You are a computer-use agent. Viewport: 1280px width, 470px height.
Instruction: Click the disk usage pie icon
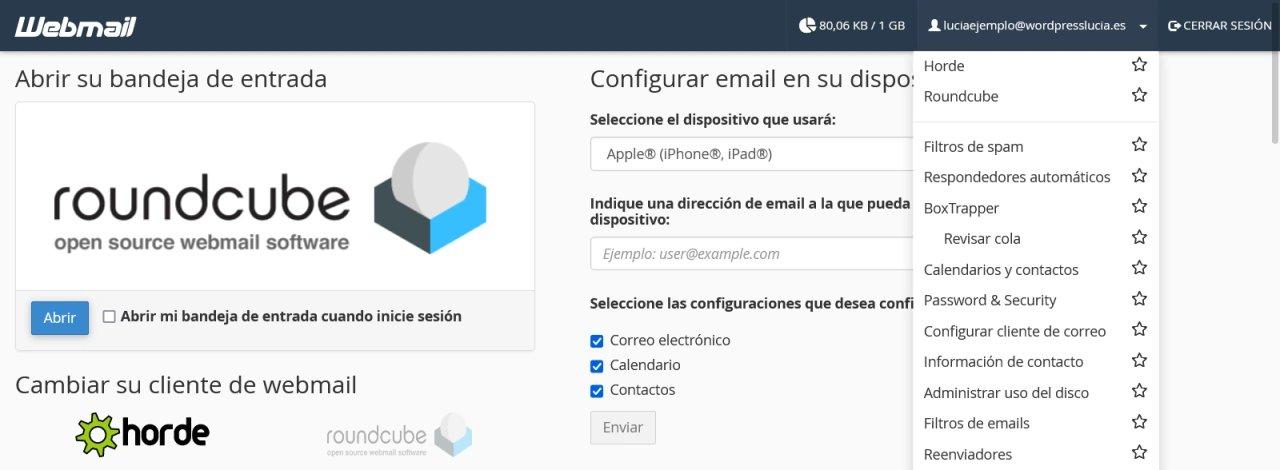[x=807, y=26]
